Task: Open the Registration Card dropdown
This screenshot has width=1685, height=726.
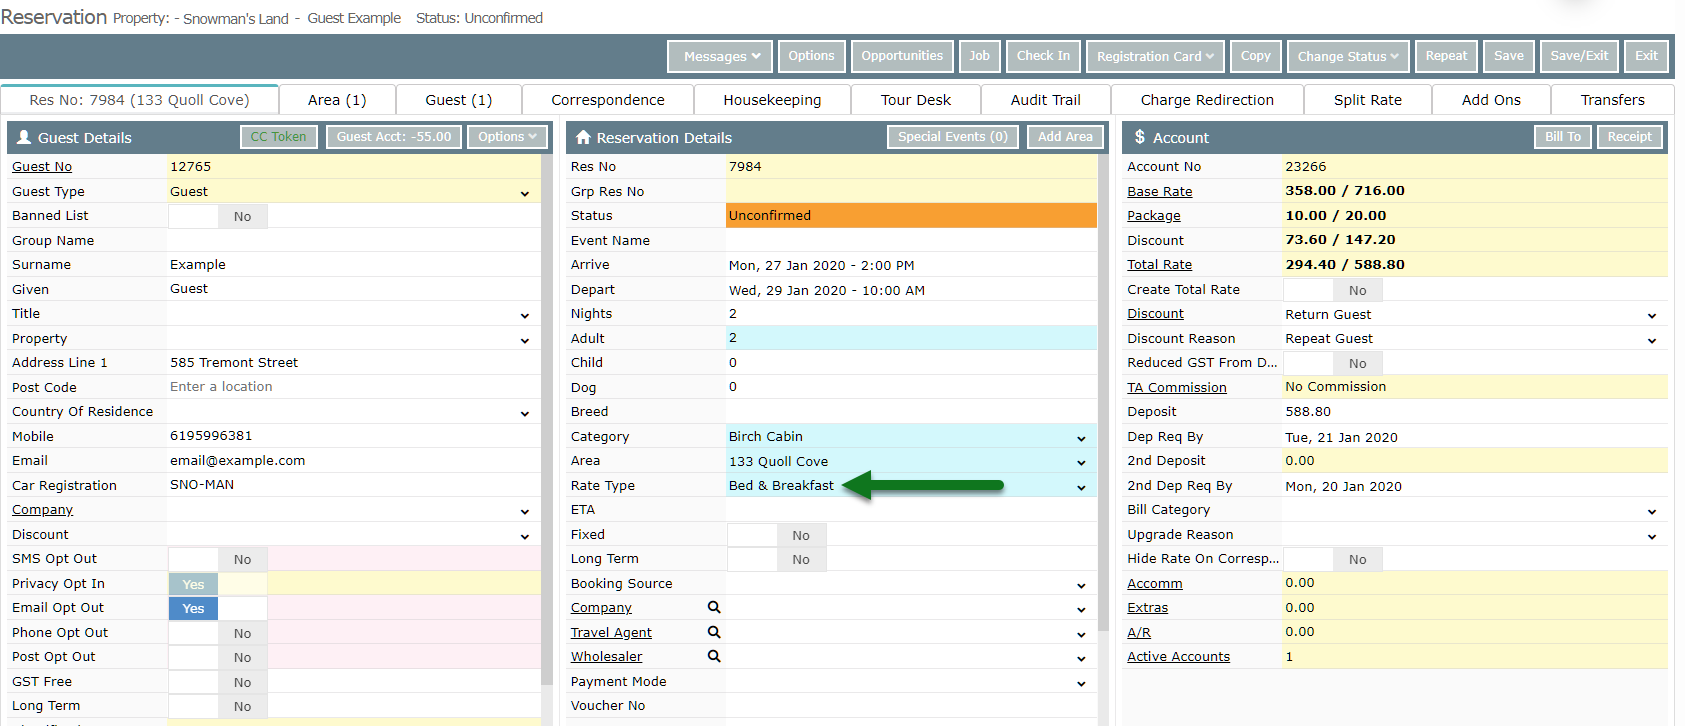Action: [x=1154, y=56]
